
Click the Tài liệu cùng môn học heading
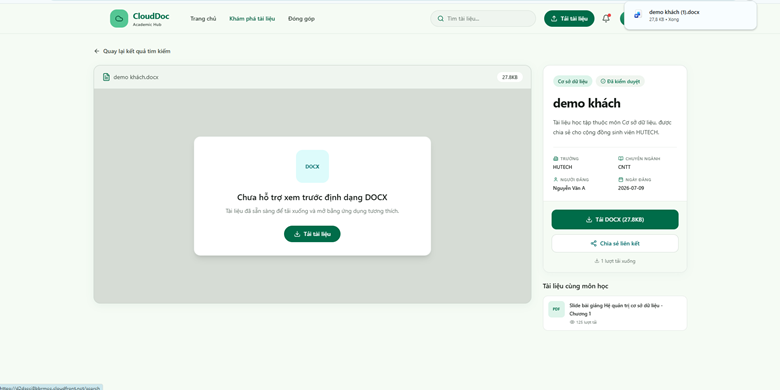tap(575, 286)
